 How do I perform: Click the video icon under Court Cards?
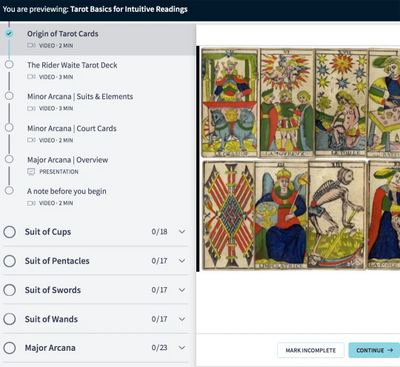[x=31, y=140]
